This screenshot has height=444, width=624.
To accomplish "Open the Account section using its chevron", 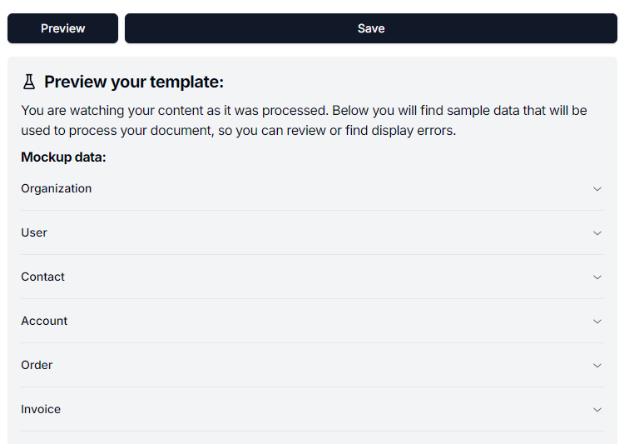I will pos(597,321).
